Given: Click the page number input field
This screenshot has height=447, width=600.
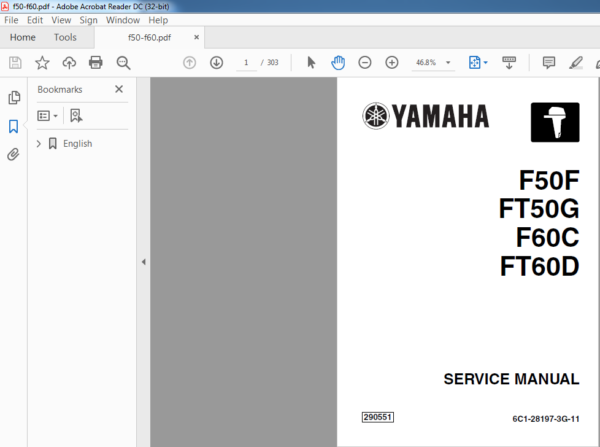Looking at the screenshot, I should point(246,62).
